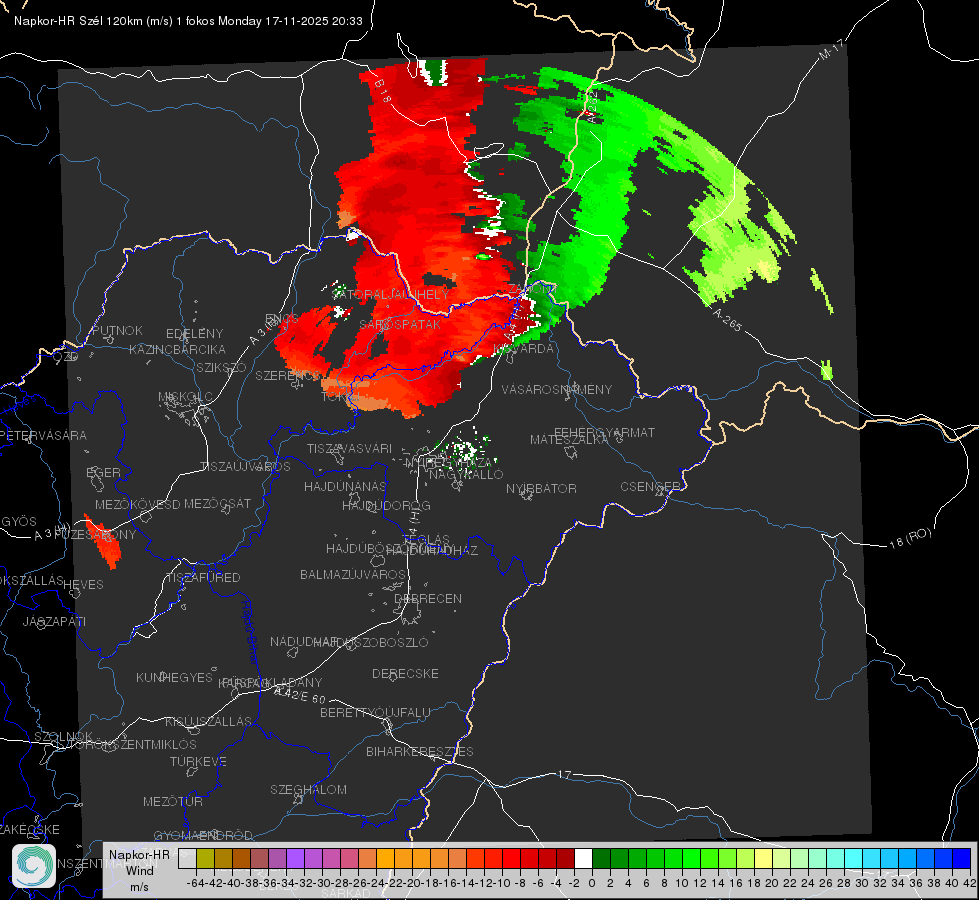This screenshot has width=979, height=900.
Task: Click the M-17 road label
Action: (x=831, y=50)
